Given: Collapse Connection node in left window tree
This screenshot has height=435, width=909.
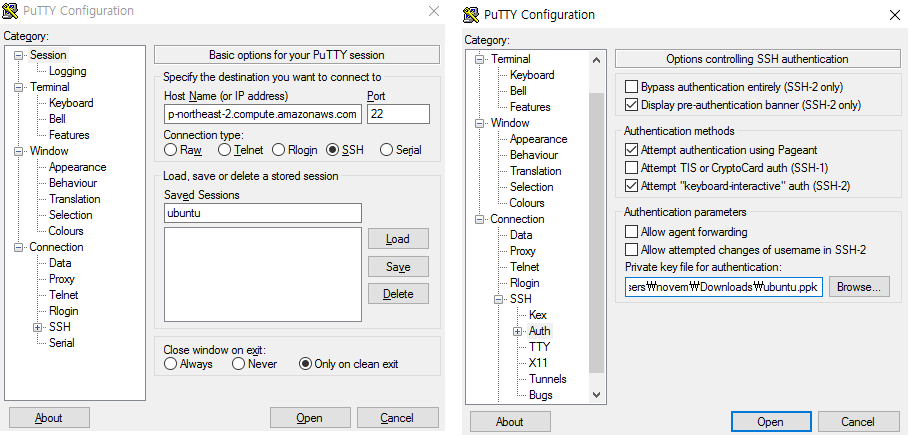Looking at the screenshot, I should pos(18,247).
